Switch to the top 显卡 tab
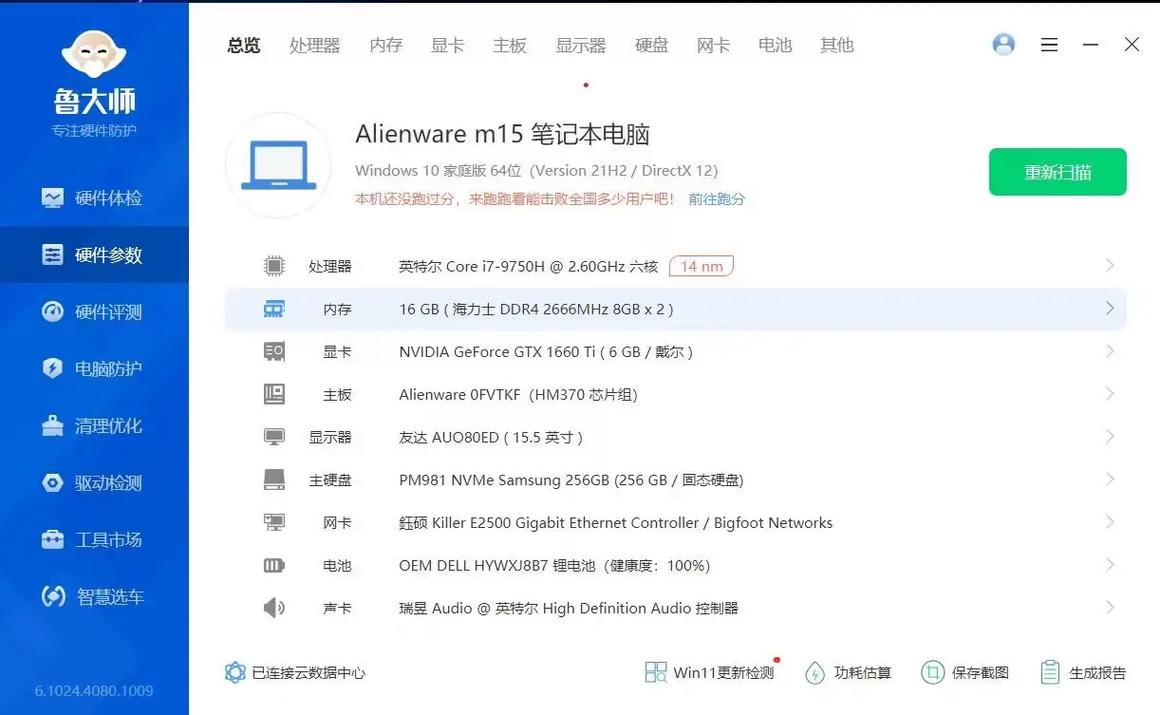Screen dimensions: 1160x715 [x=448, y=45]
